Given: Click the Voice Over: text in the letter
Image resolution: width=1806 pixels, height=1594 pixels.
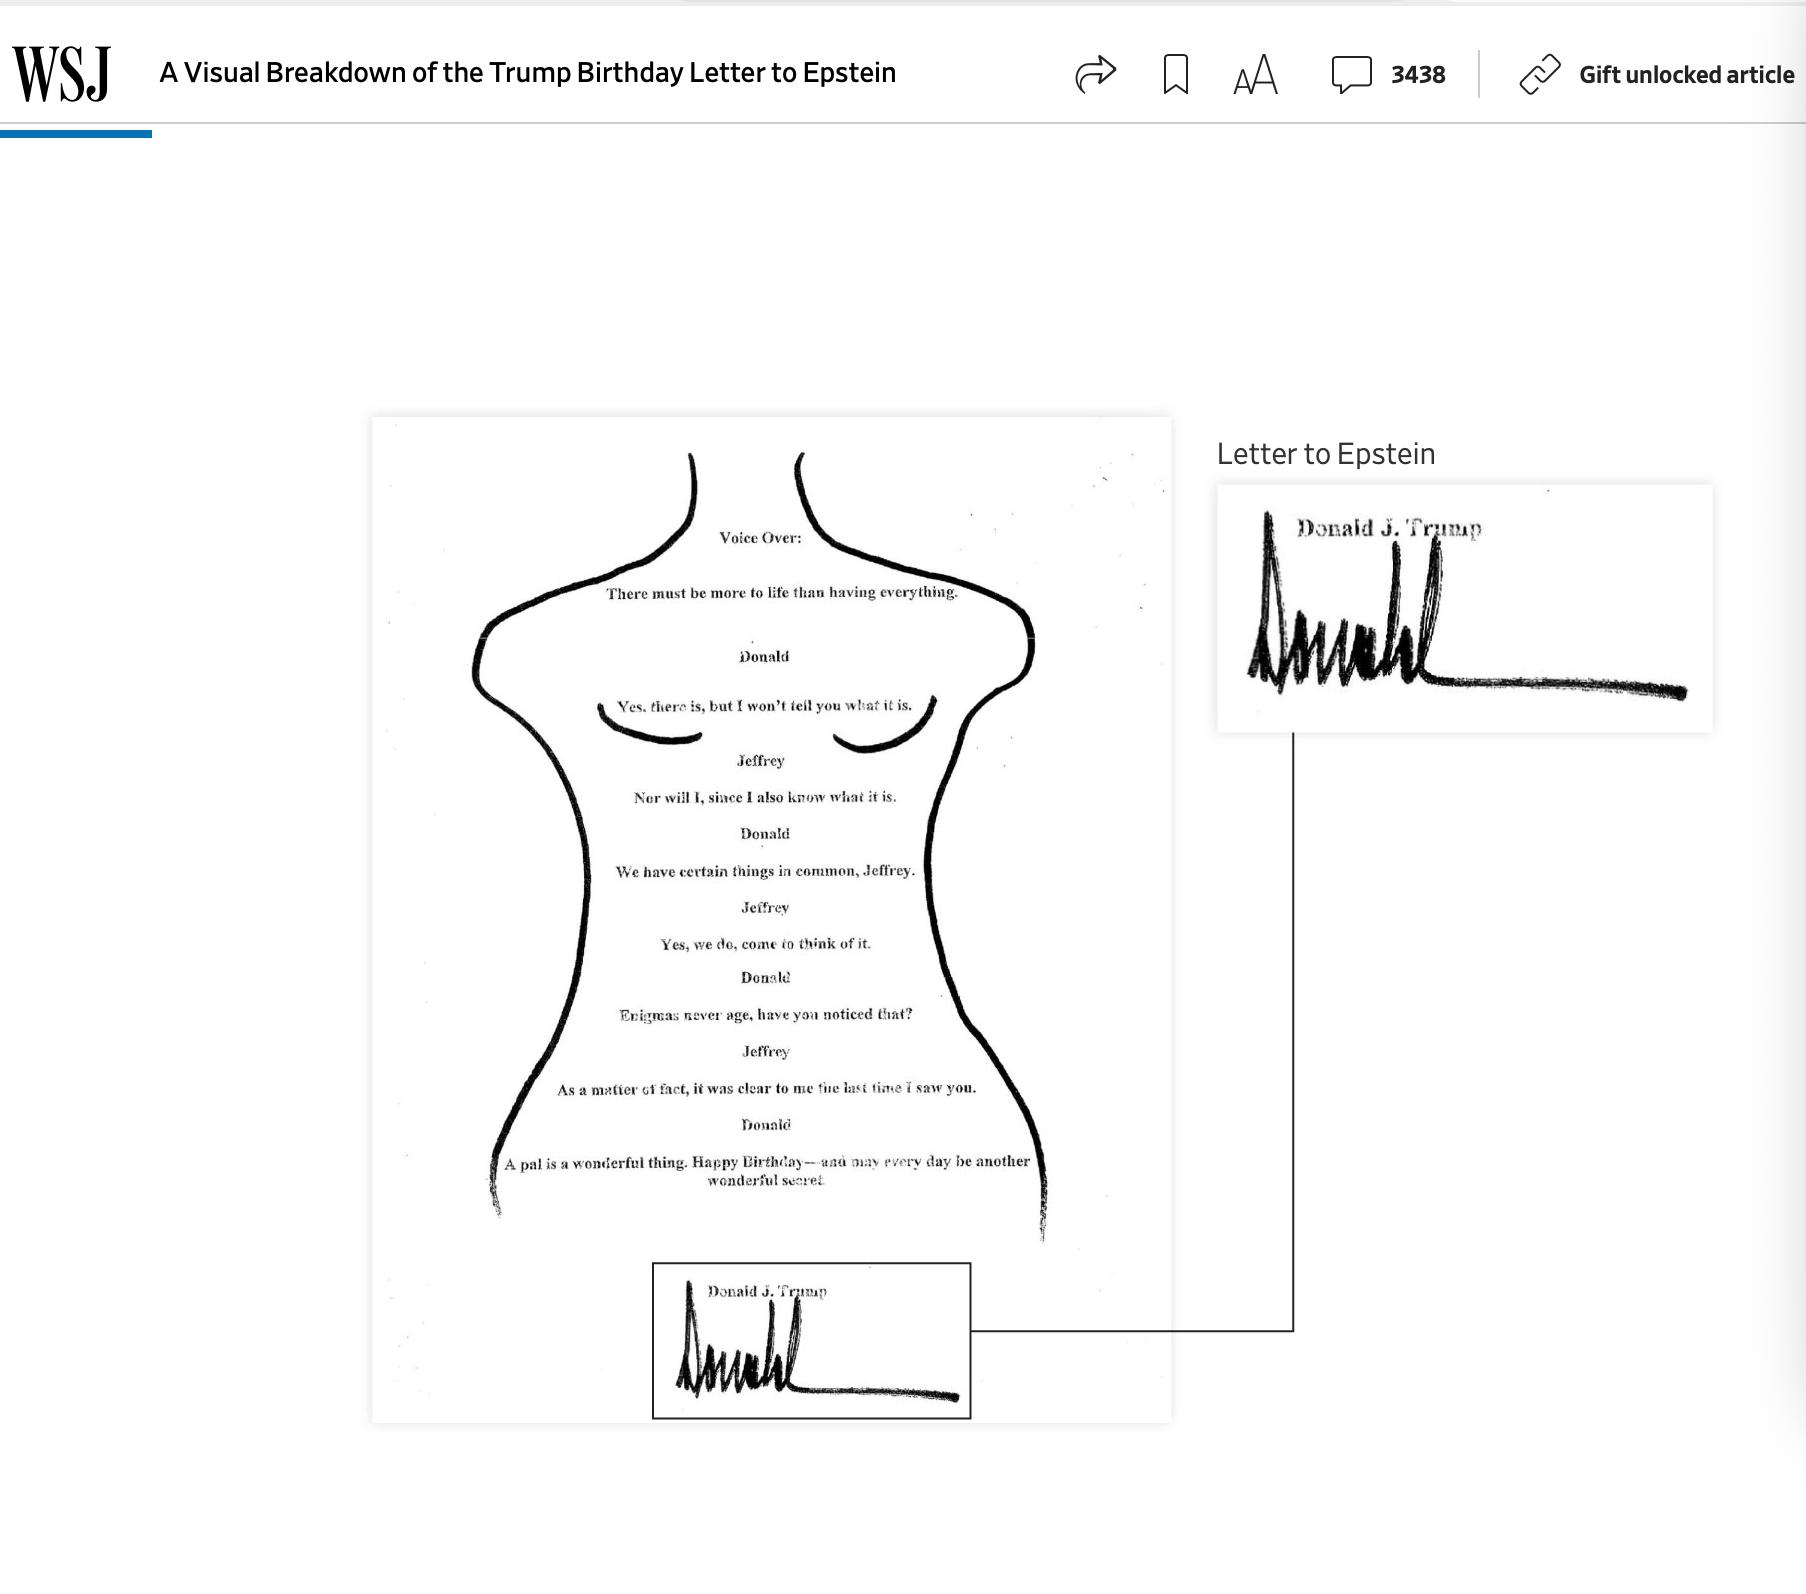Looking at the screenshot, I should pyautogui.click(x=760, y=538).
